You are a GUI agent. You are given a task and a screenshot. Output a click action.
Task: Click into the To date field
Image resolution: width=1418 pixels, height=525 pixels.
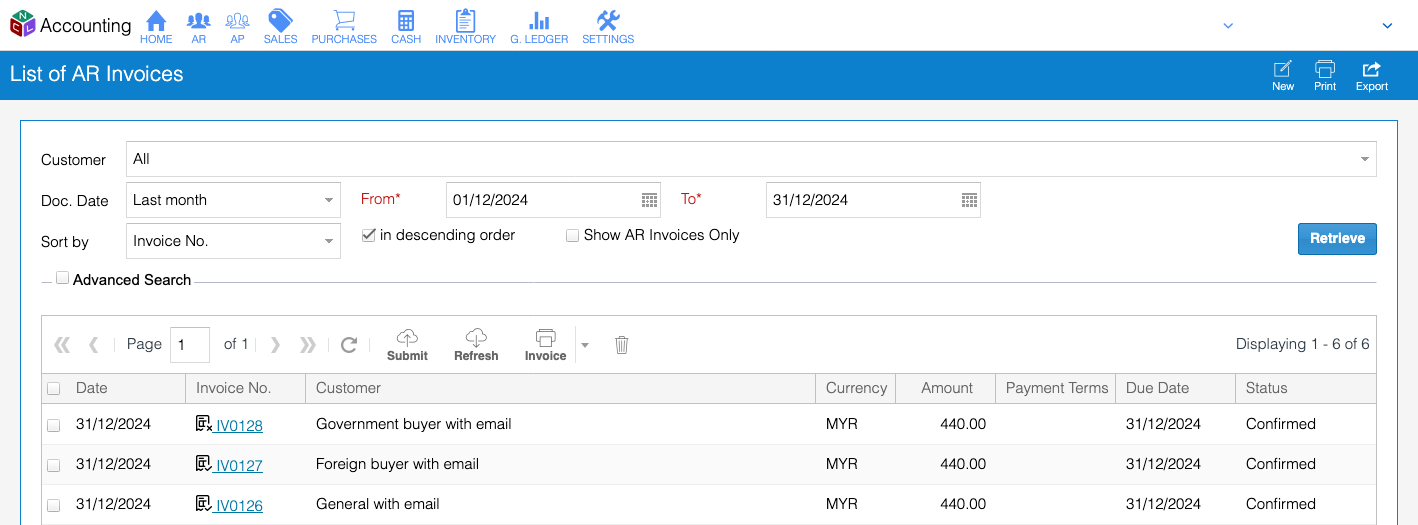click(864, 200)
